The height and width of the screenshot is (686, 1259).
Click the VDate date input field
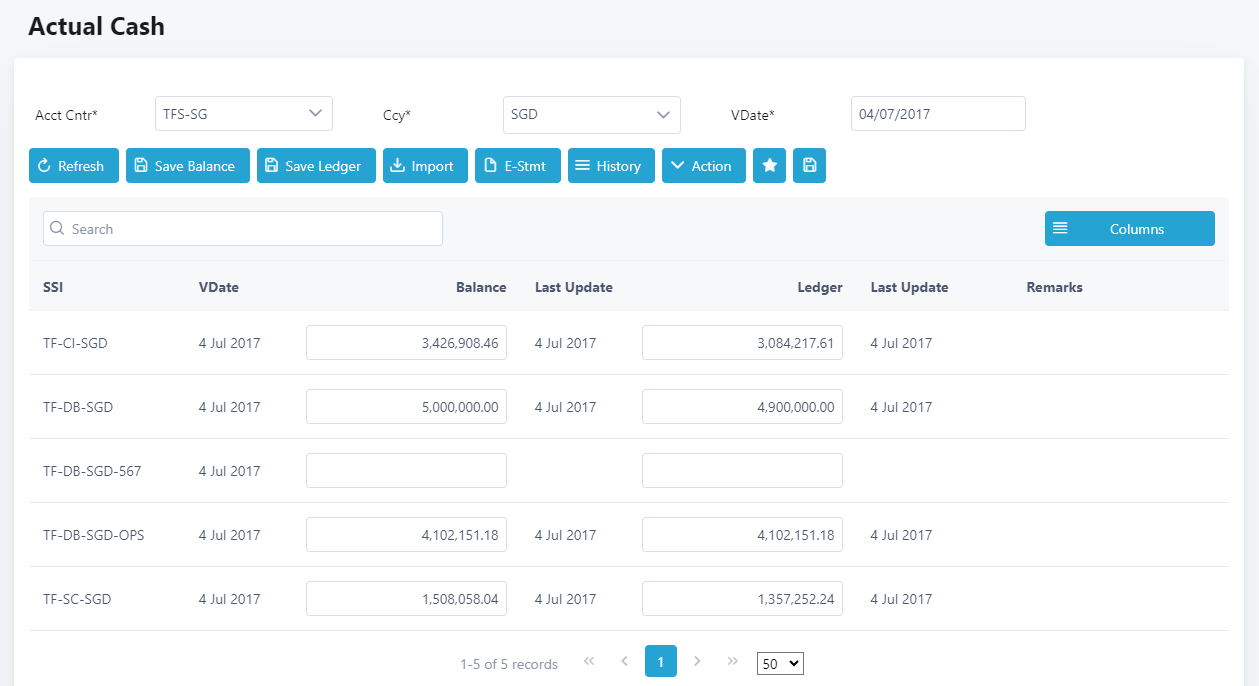coord(937,114)
